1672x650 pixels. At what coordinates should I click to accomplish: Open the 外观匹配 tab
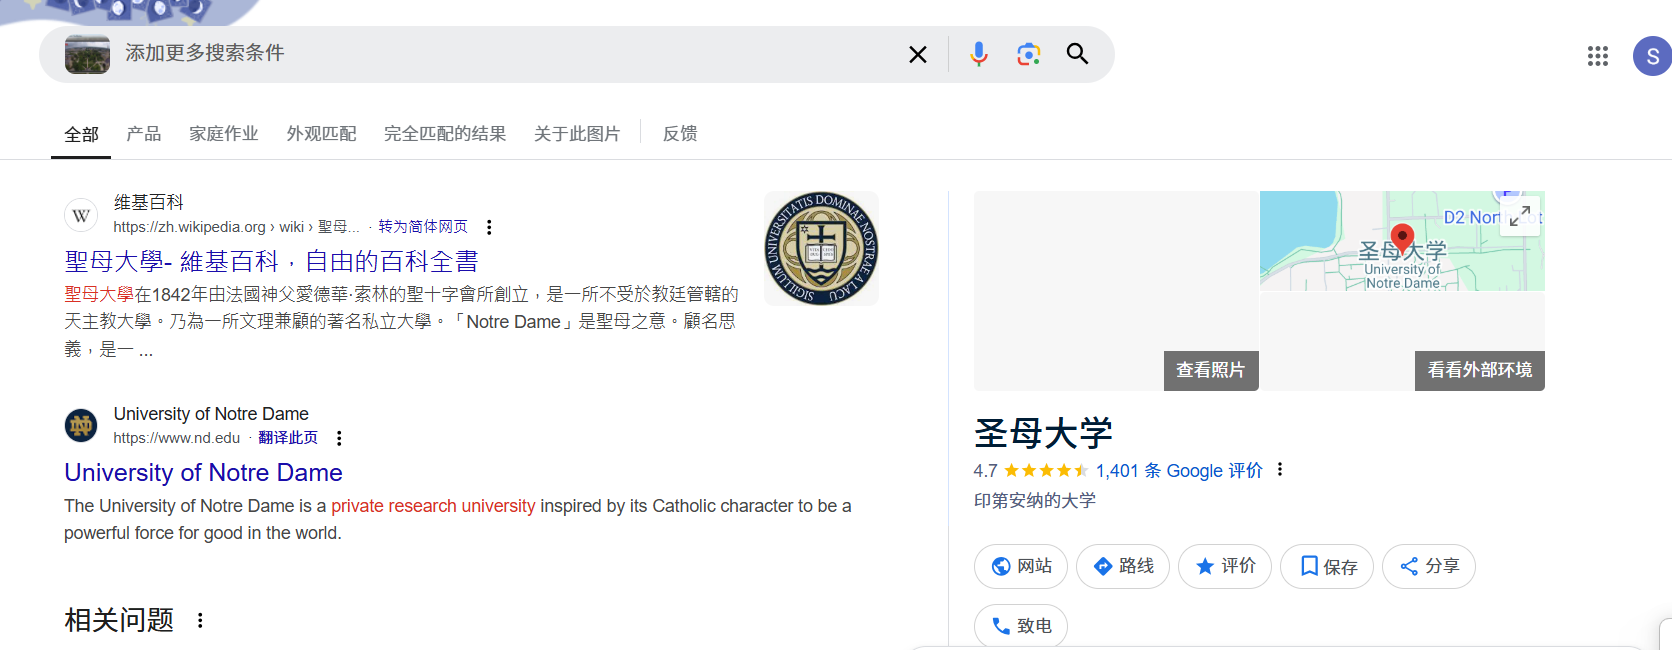321,134
